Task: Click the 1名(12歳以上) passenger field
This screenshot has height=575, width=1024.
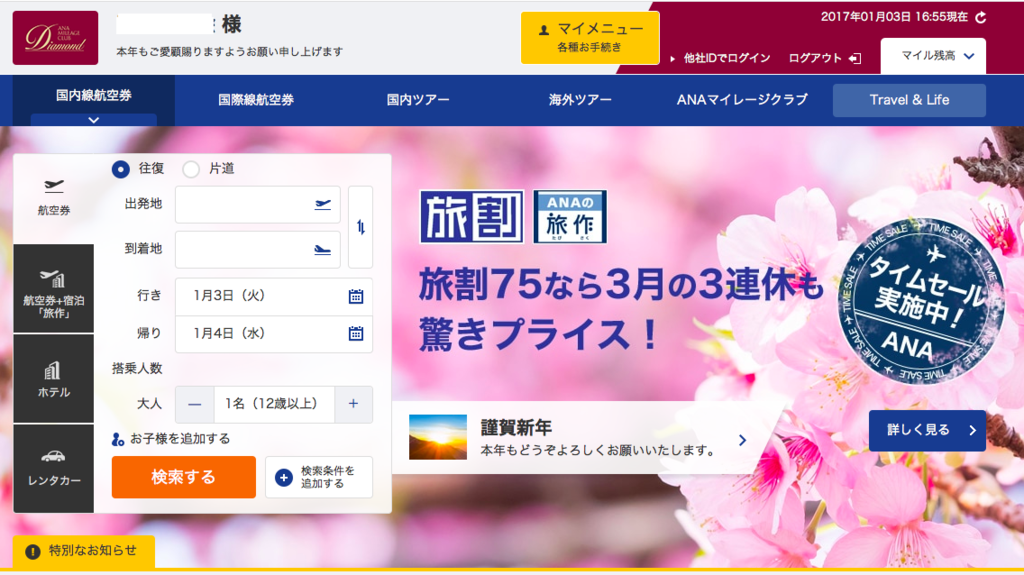Action: pyautogui.click(x=274, y=404)
